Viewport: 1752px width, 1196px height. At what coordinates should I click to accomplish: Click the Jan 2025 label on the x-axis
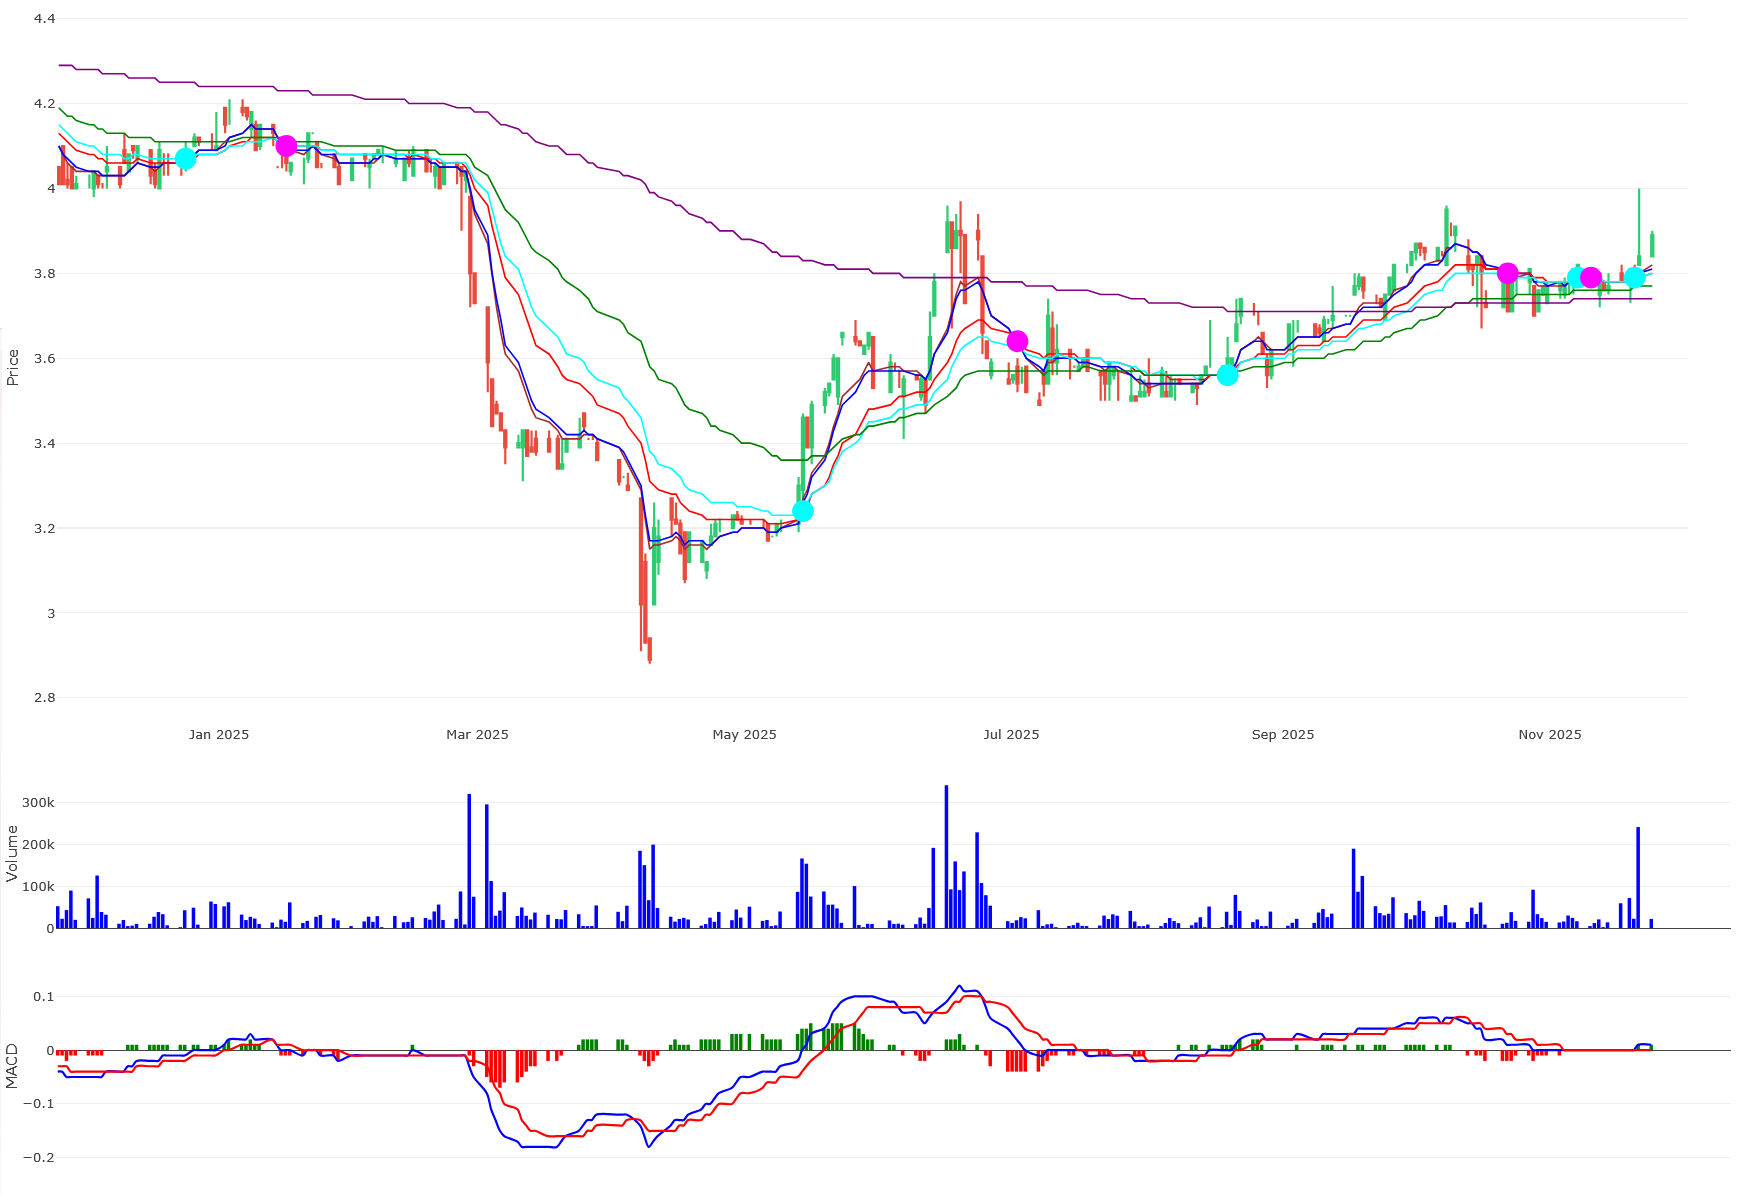point(219,734)
